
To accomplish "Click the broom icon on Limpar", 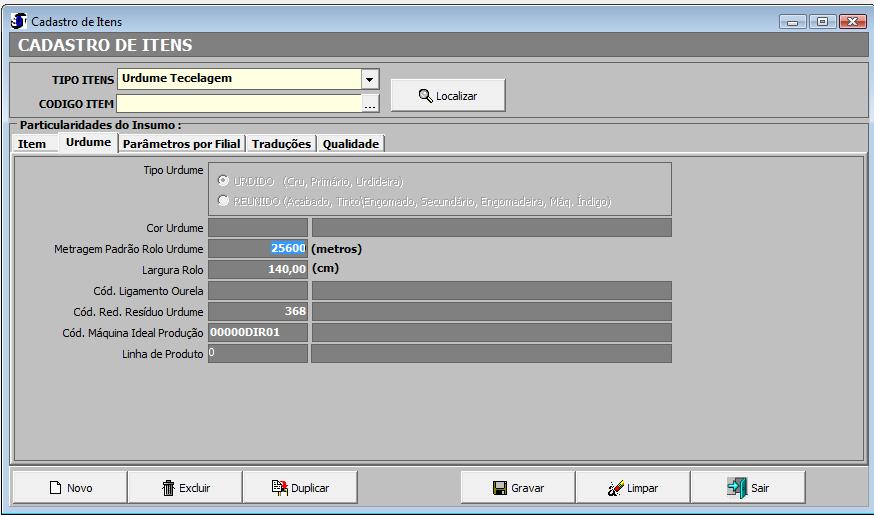I will pos(616,488).
